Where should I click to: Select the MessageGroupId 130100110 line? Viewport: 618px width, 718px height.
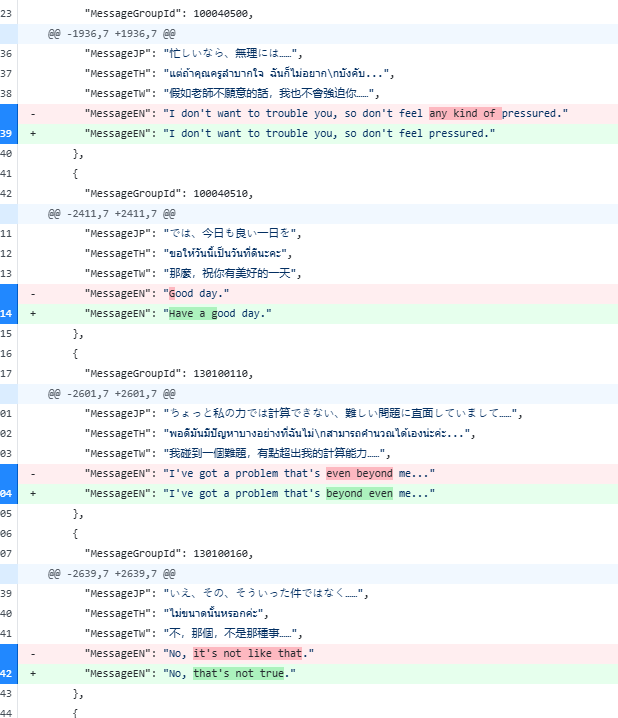coord(169,374)
